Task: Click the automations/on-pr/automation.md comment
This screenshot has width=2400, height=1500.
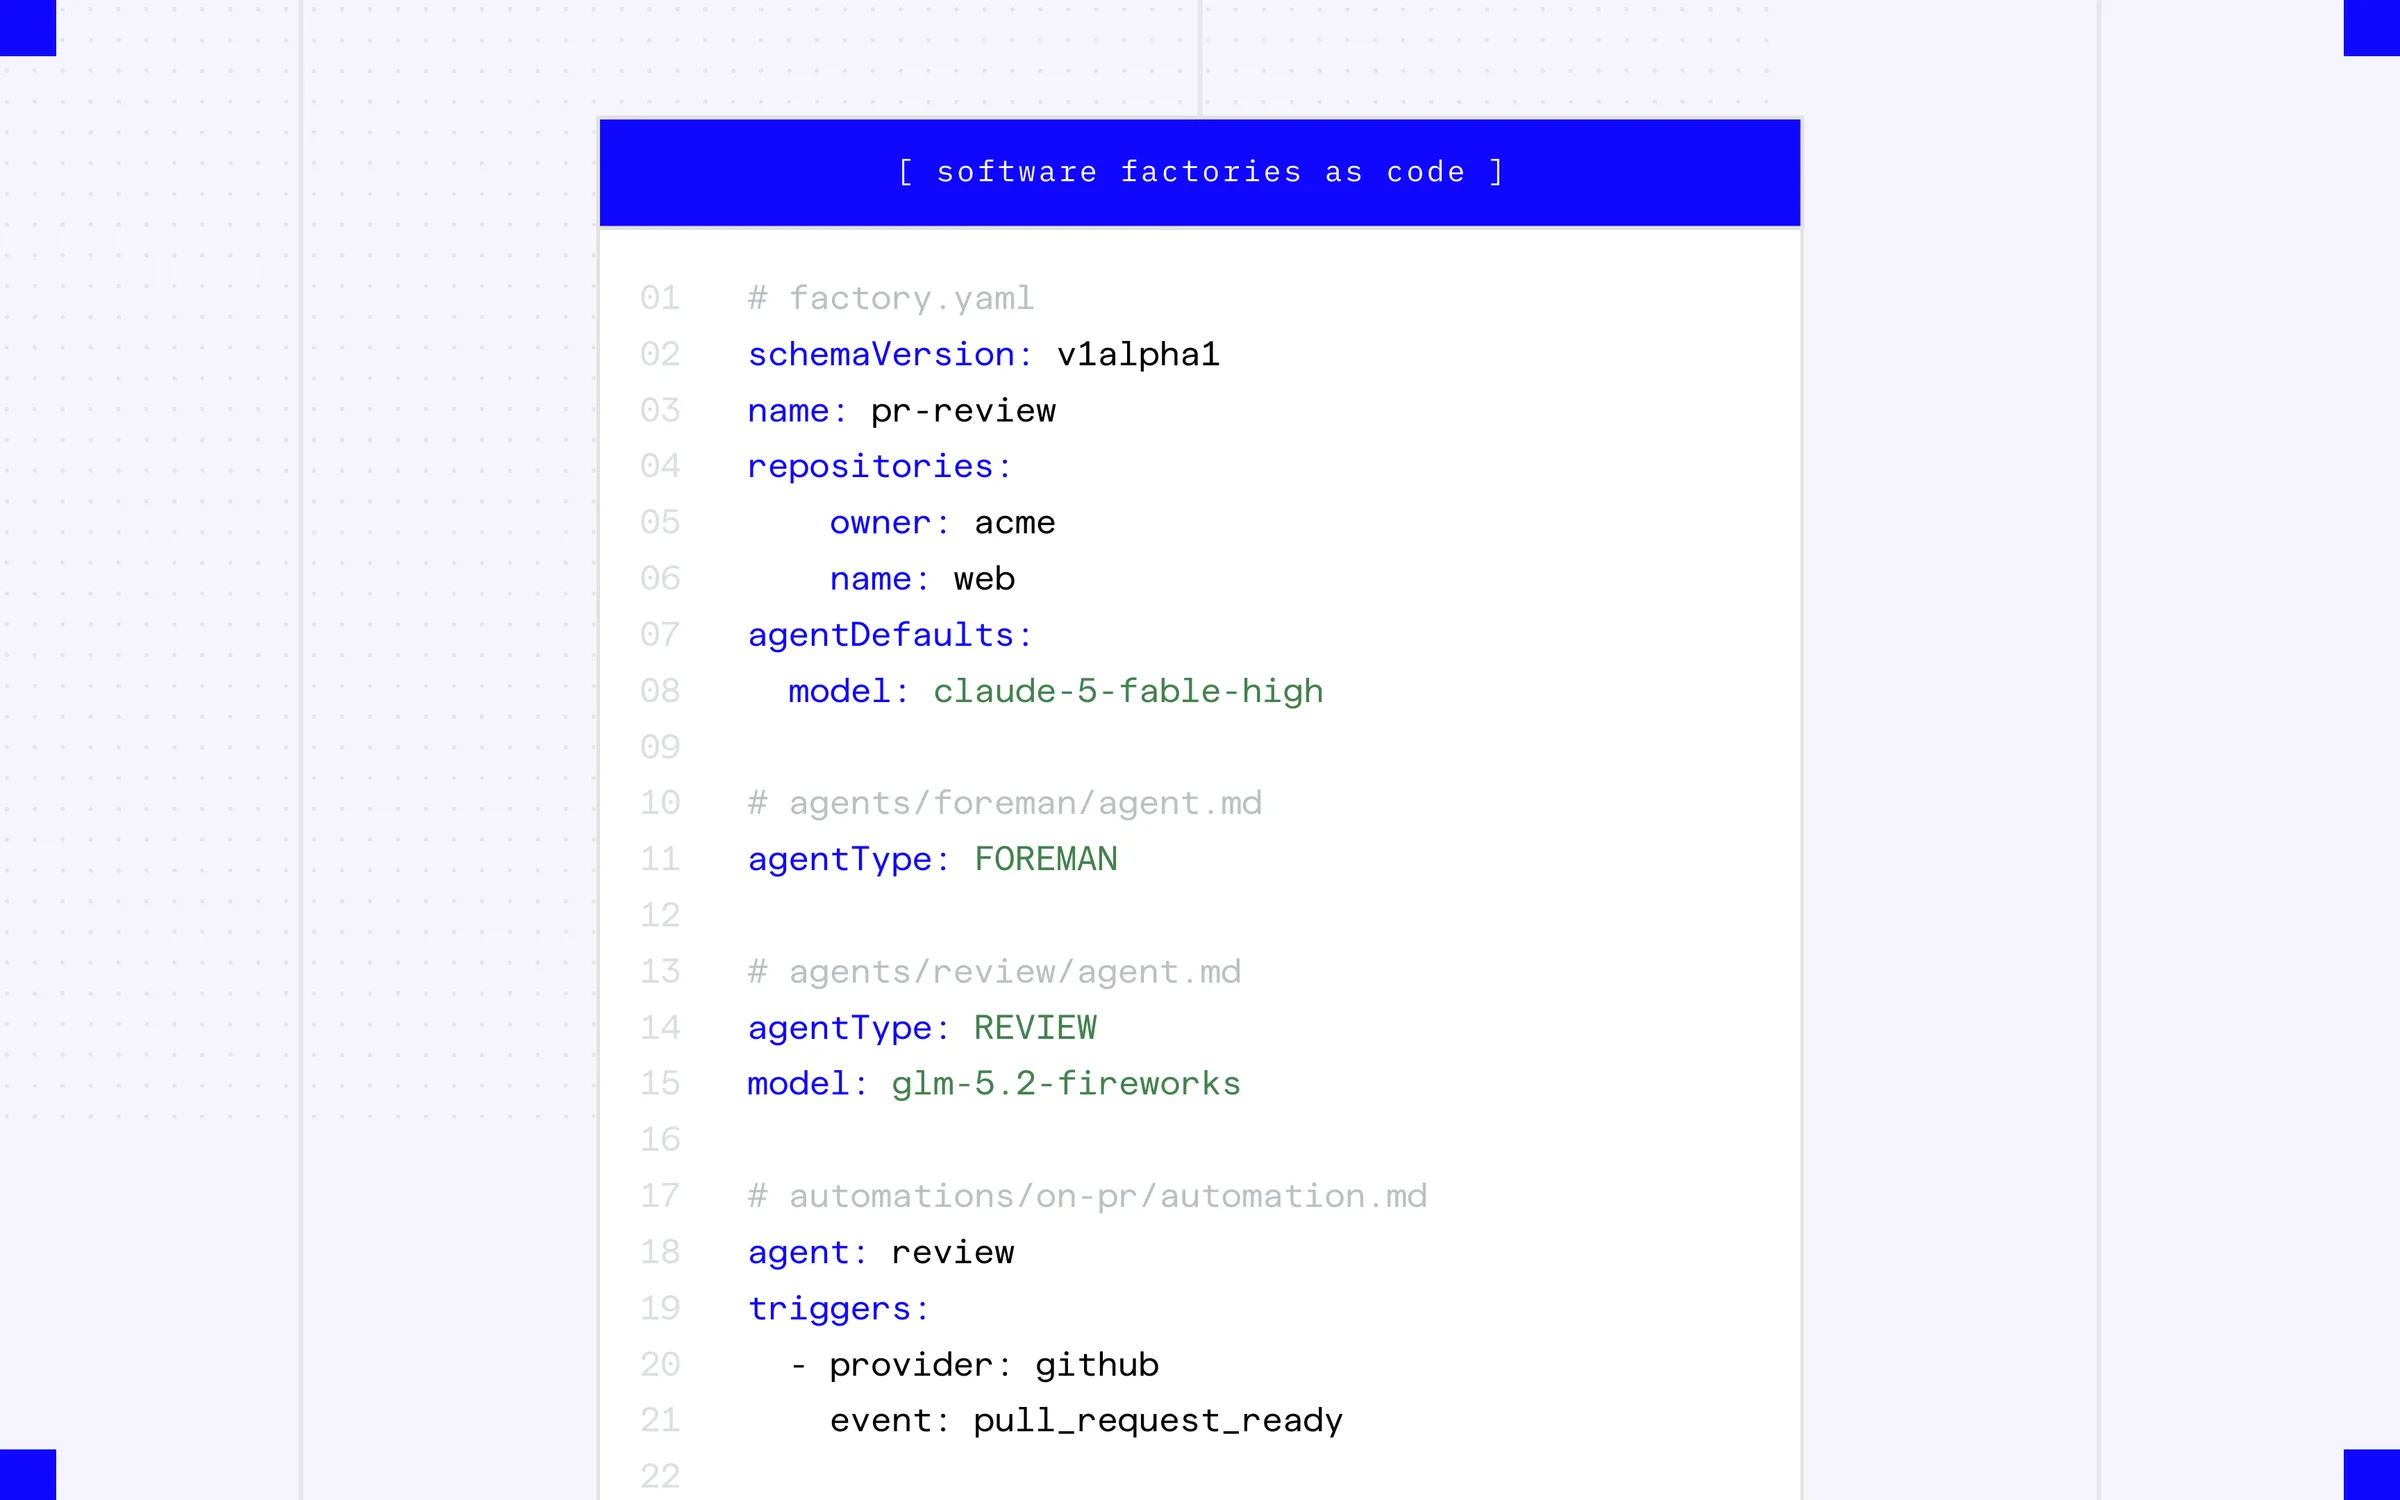Action: coord(1088,1196)
